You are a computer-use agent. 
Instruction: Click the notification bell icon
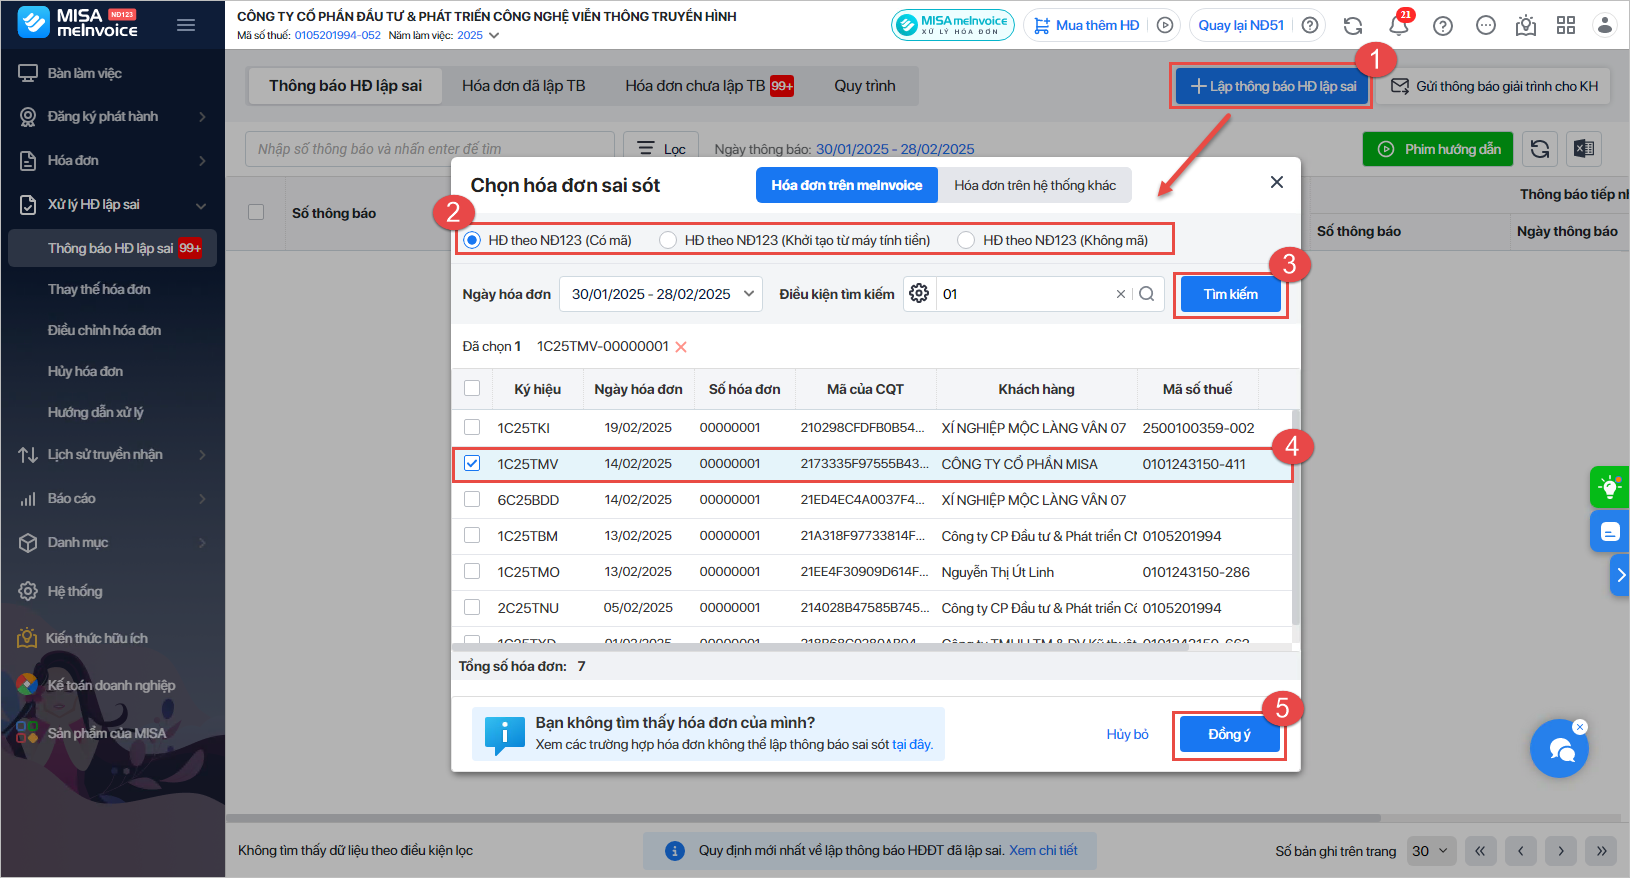click(1398, 26)
